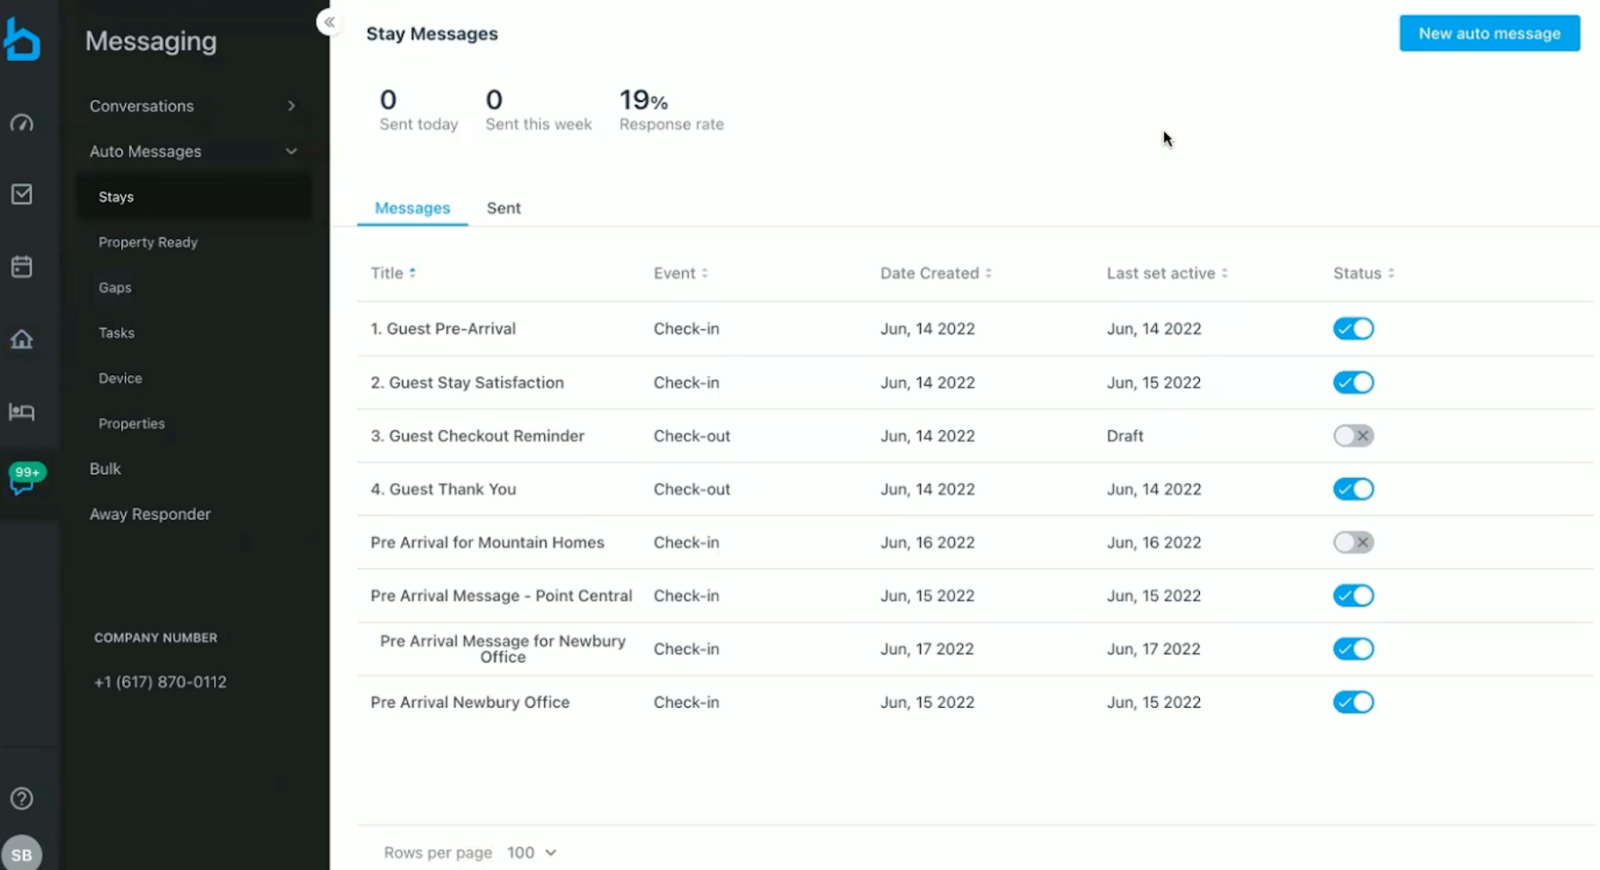Viewport: 1600px width, 870px height.
Task: Click the help question mark icon
Action: (x=22, y=798)
